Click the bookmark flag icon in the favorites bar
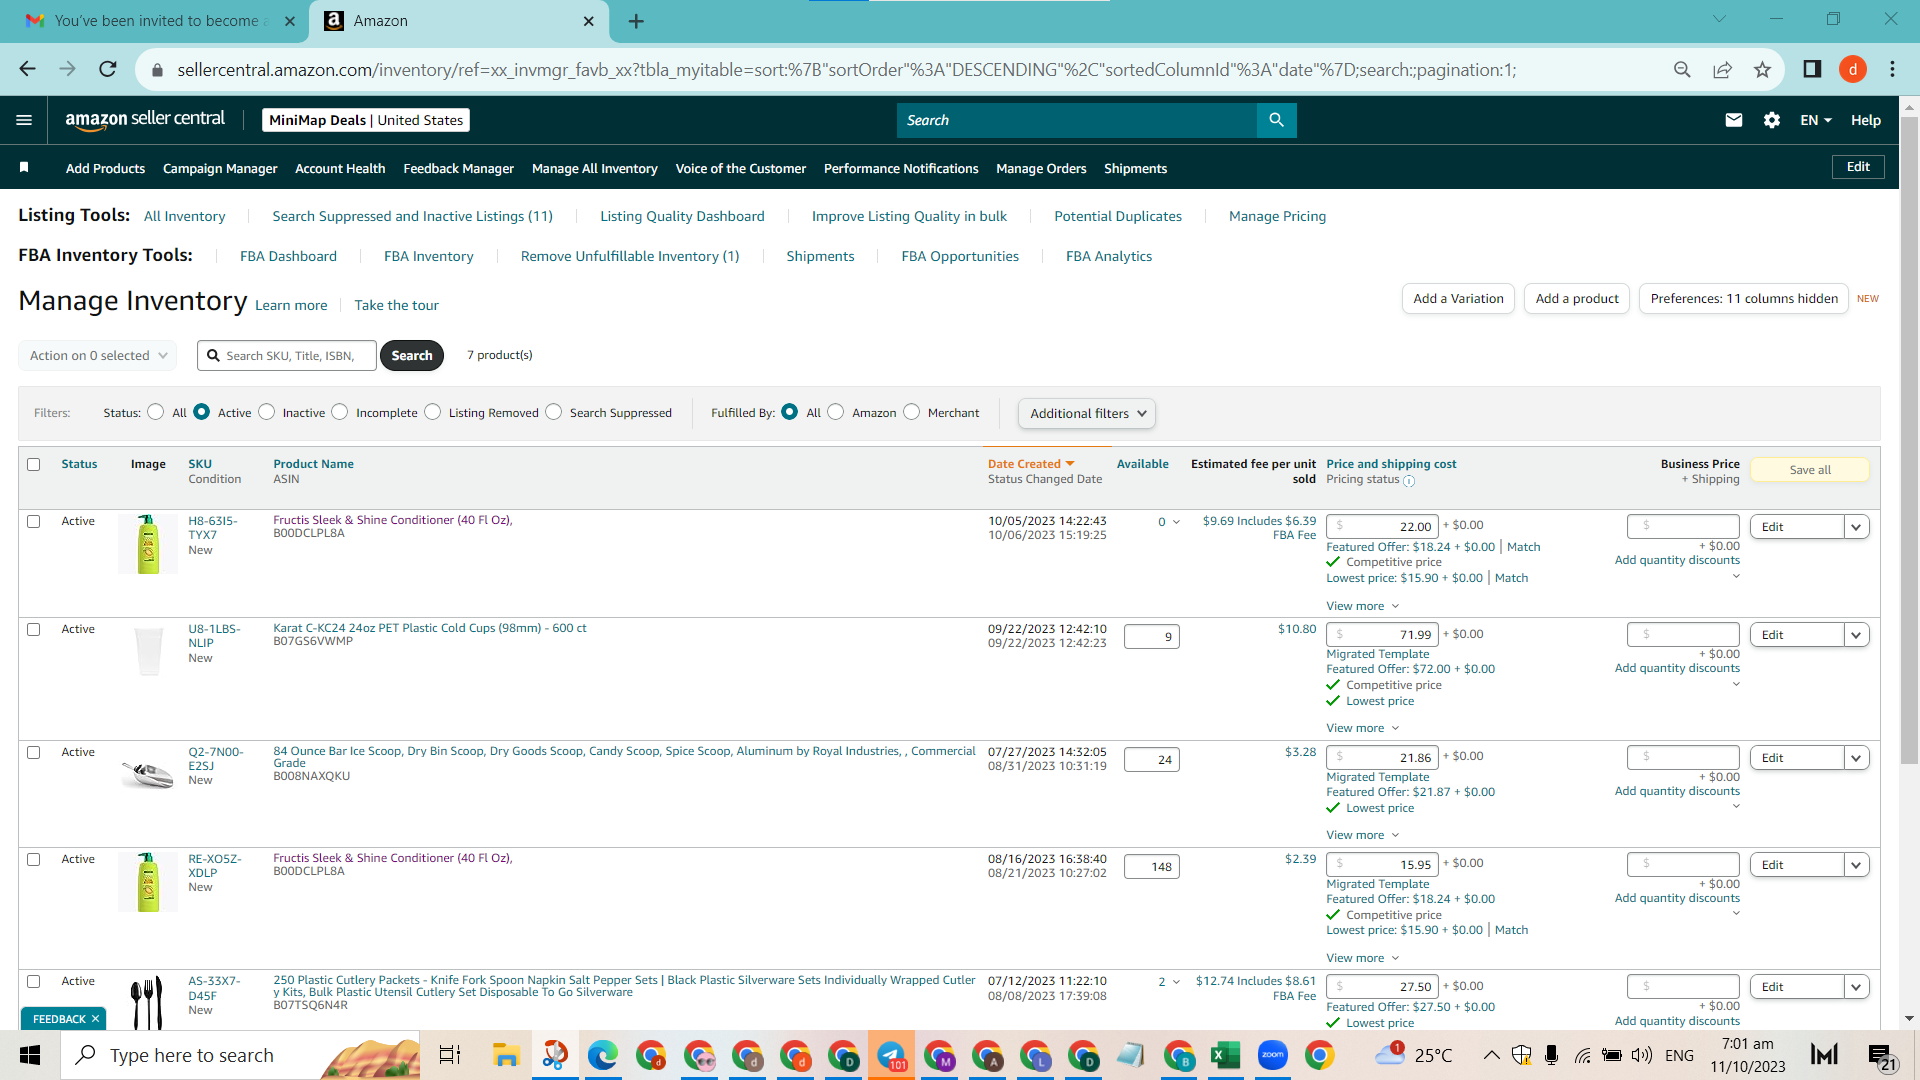This screenshot has height=1080, width=1920. click(24, 168)
